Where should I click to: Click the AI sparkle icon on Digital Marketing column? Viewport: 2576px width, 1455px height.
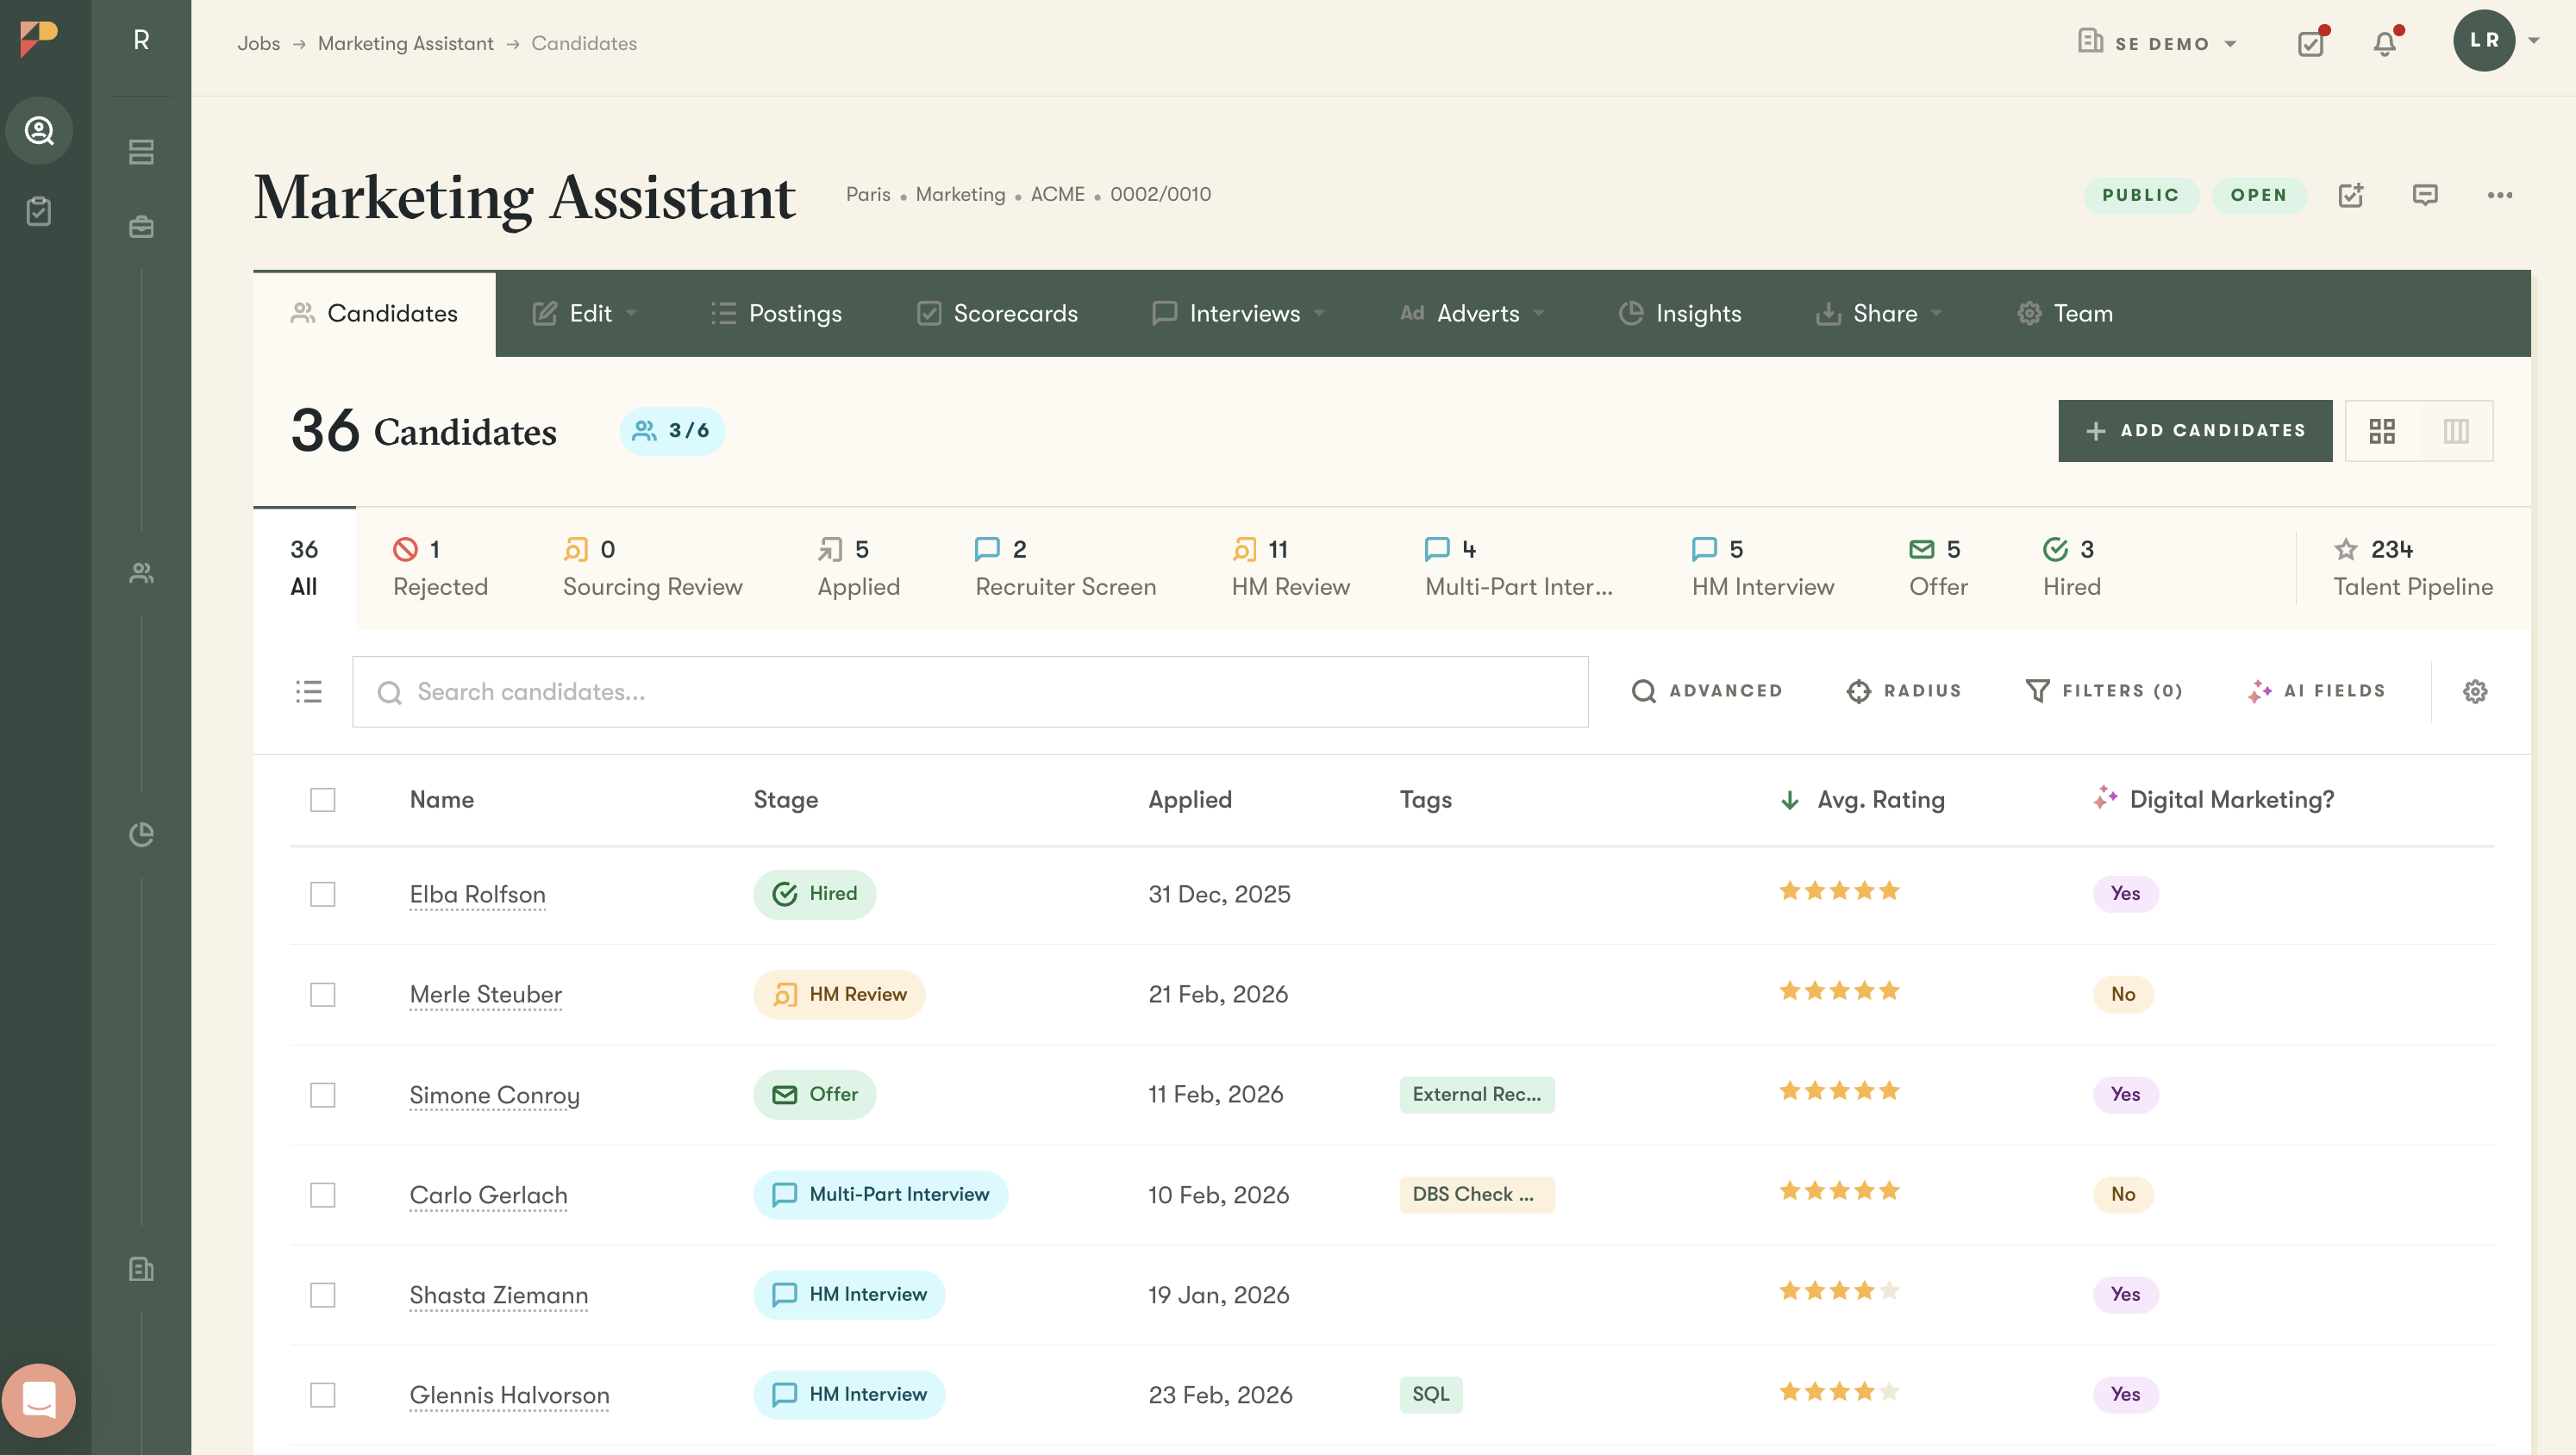2105,798
